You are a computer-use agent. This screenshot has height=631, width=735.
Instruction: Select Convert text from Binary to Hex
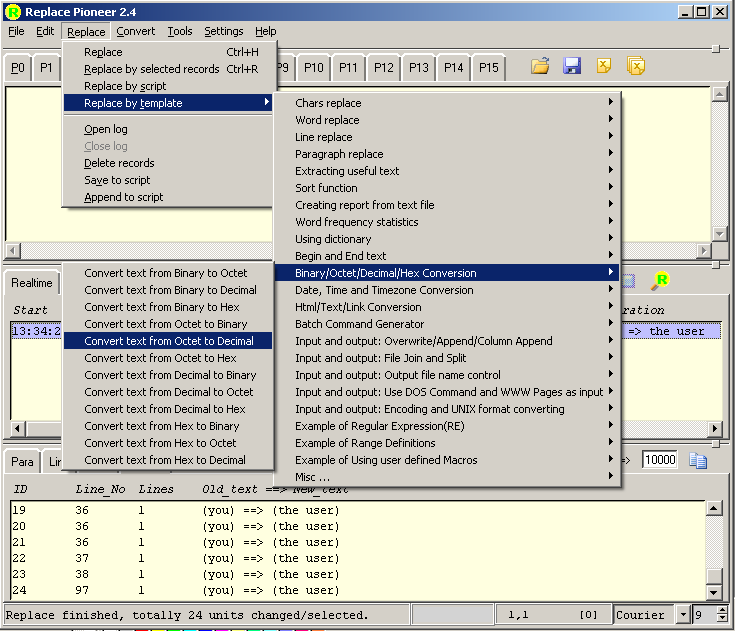tap(162, 307)
